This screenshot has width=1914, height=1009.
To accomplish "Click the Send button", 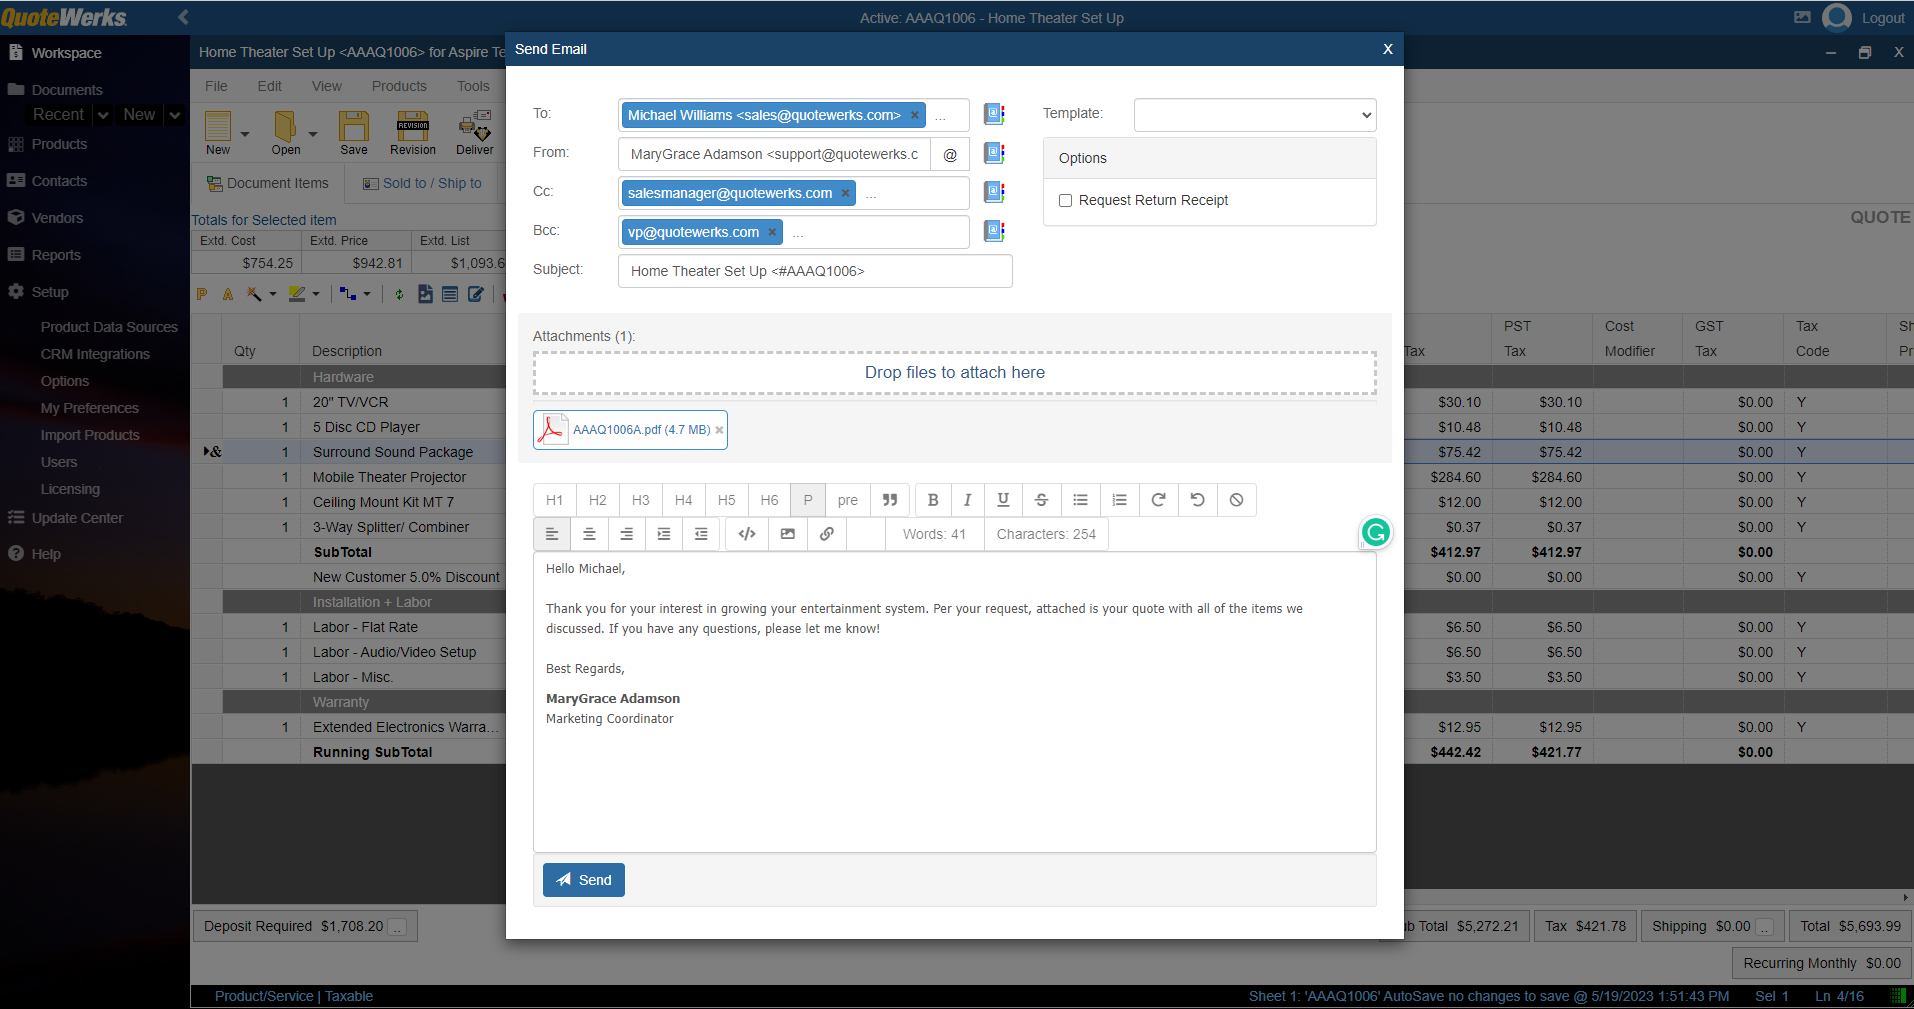I will coord(584,880).
